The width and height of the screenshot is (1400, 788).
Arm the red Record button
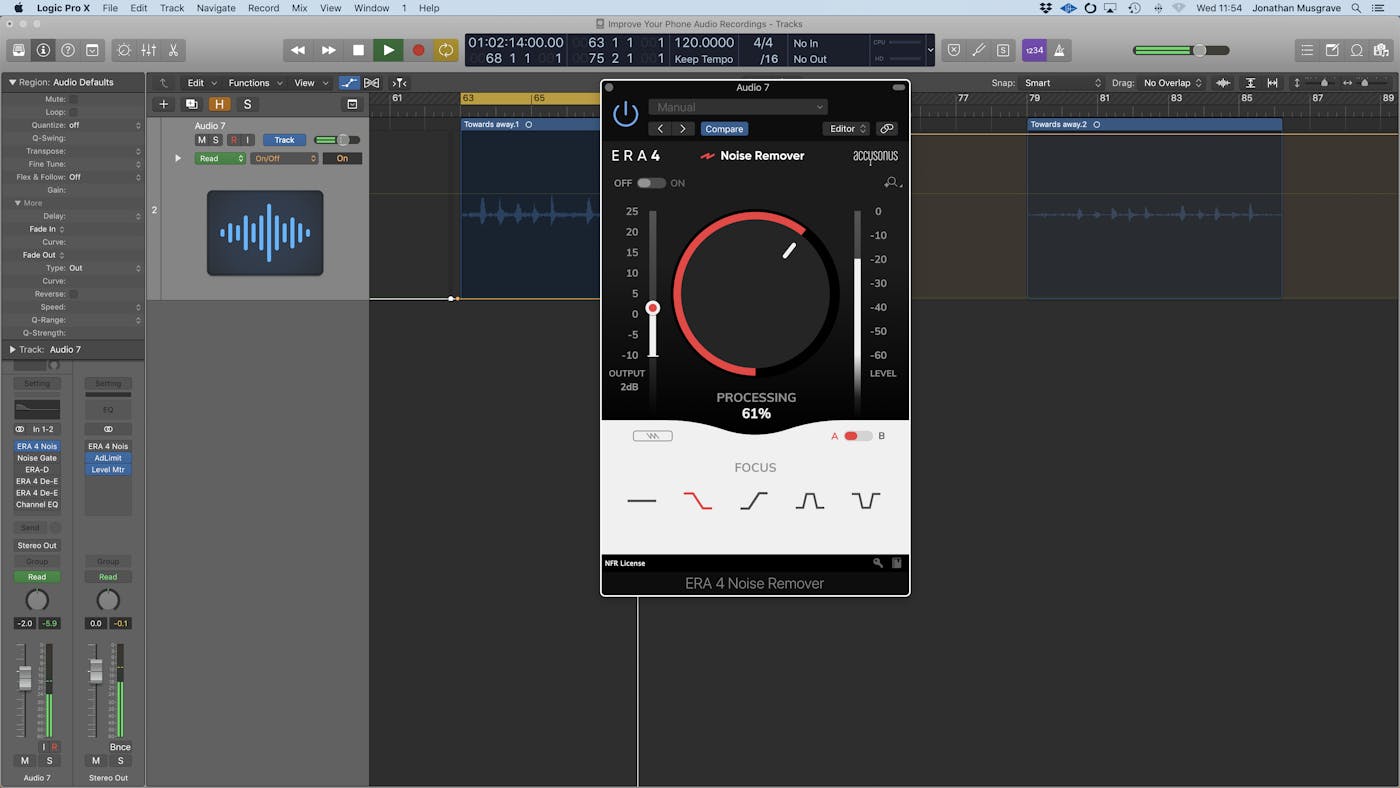point(418,50)
